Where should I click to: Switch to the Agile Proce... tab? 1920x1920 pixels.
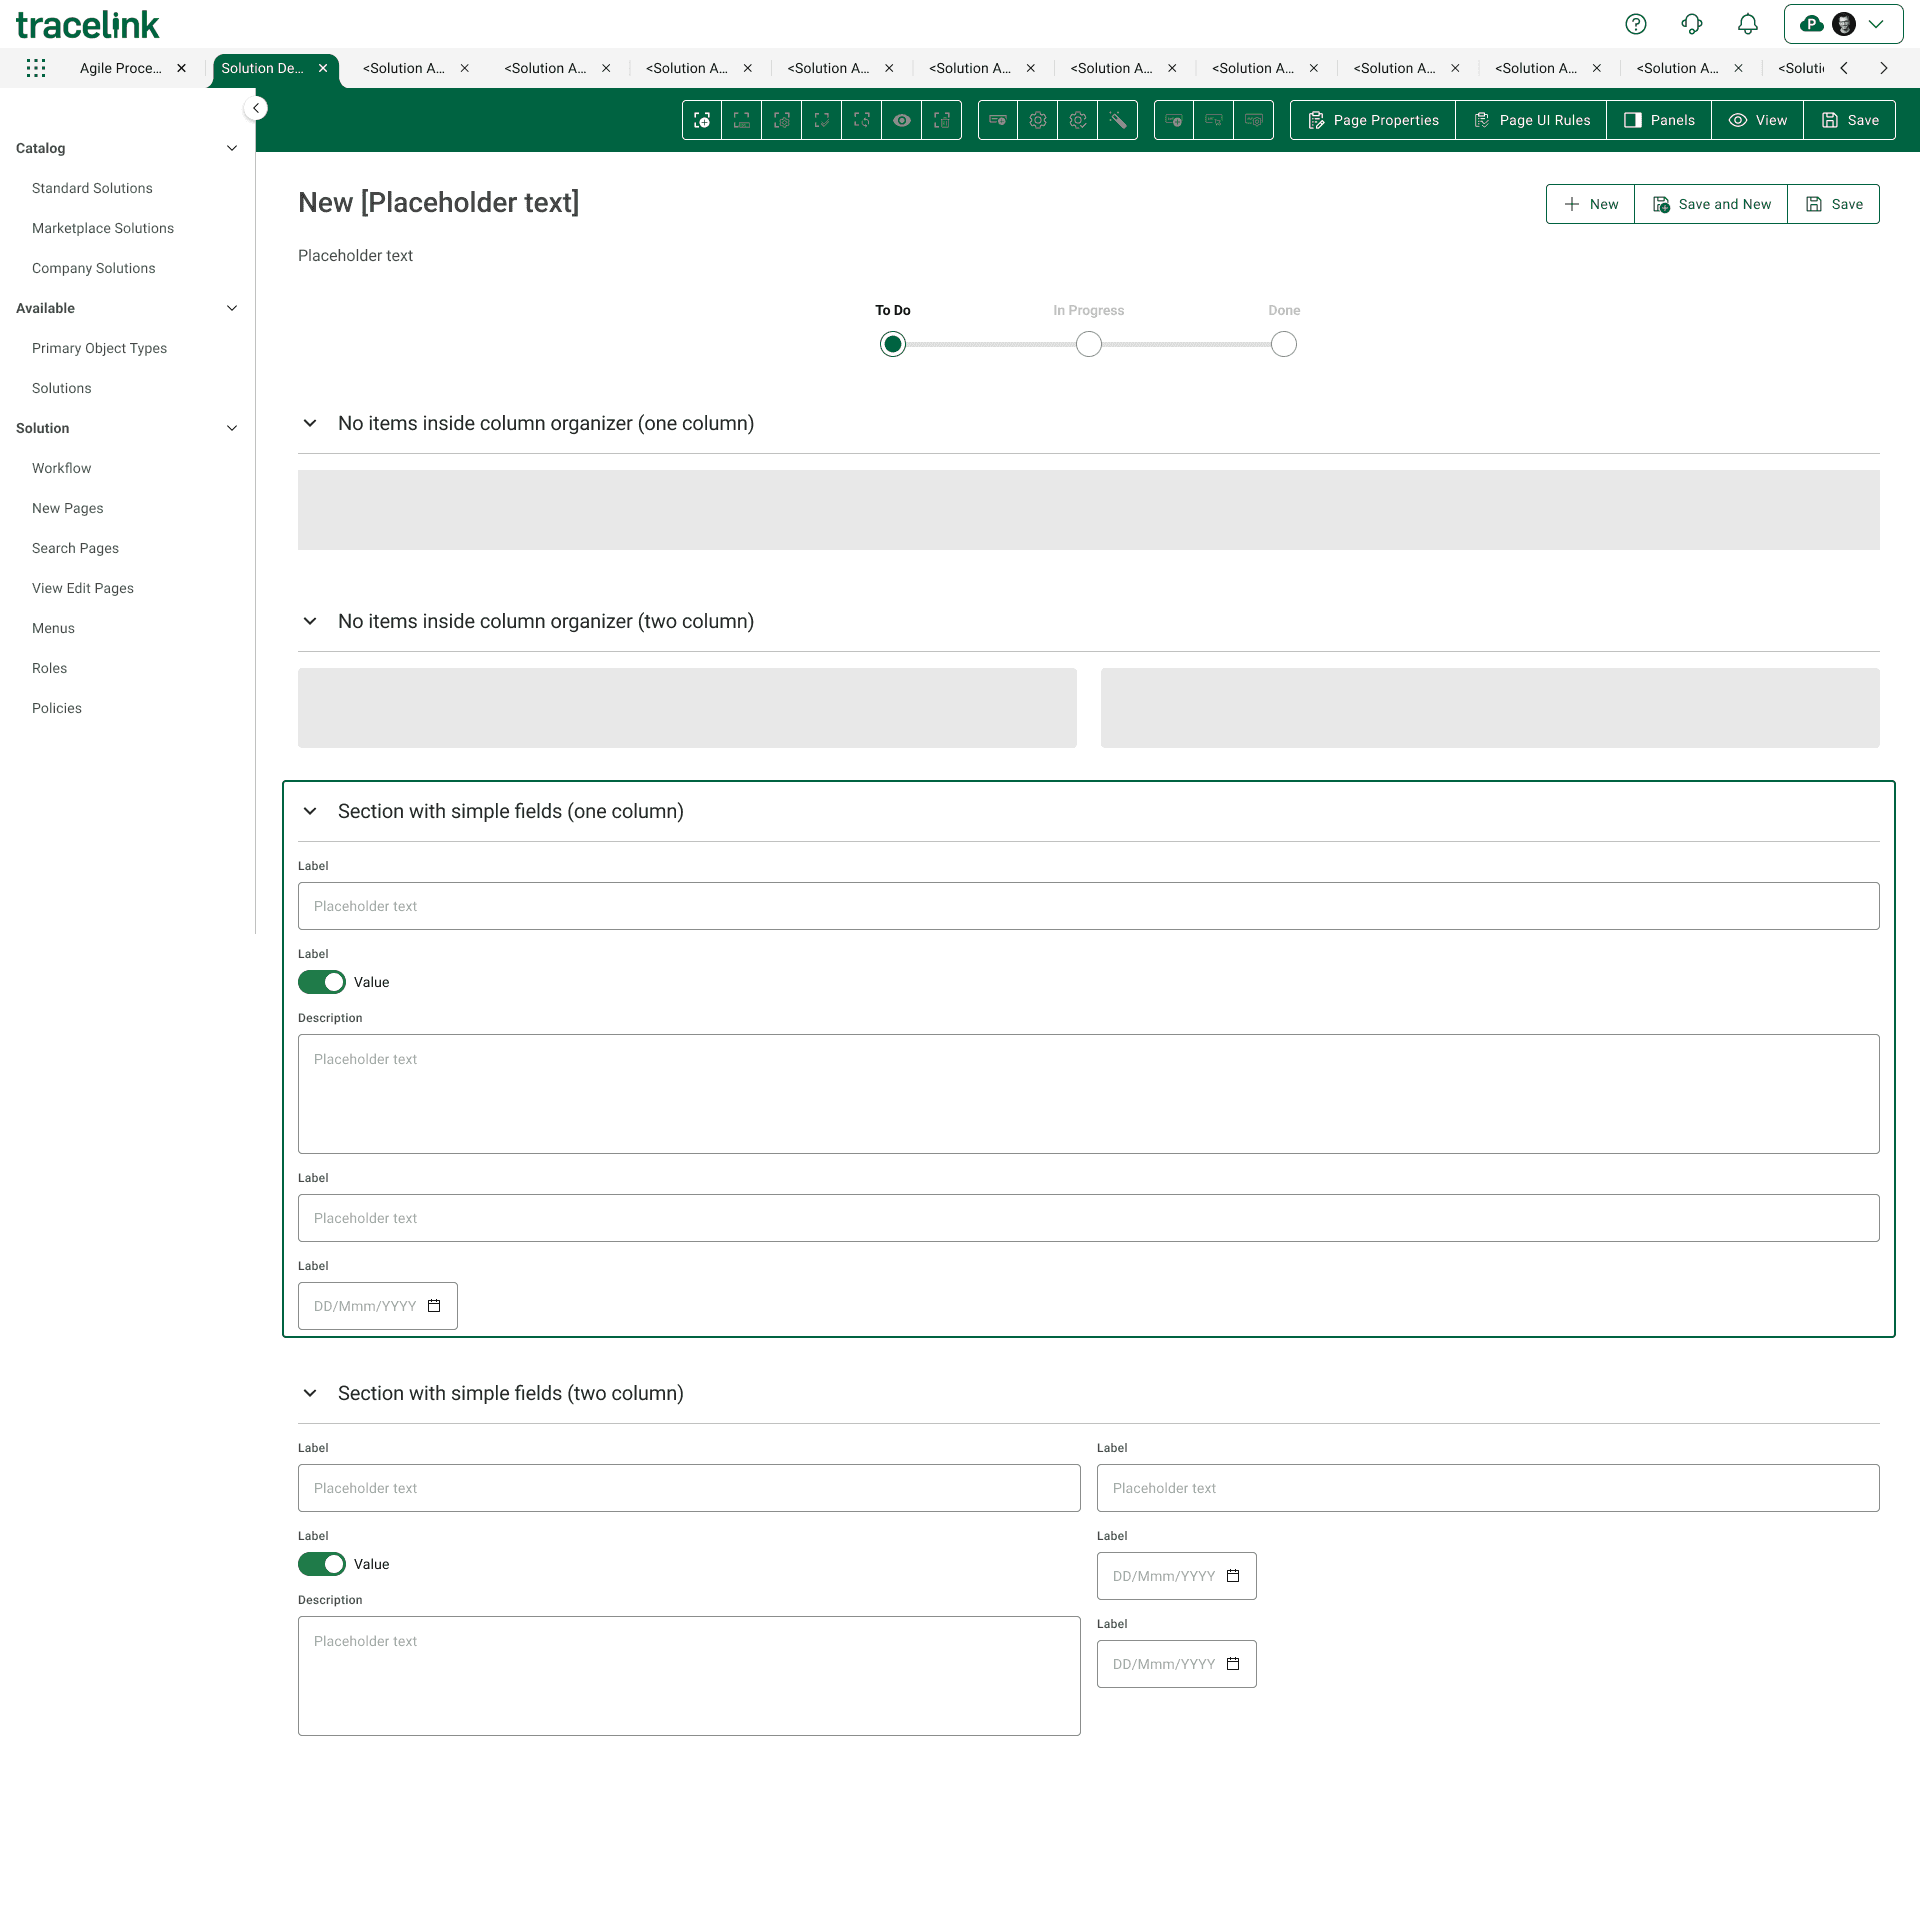121,68
